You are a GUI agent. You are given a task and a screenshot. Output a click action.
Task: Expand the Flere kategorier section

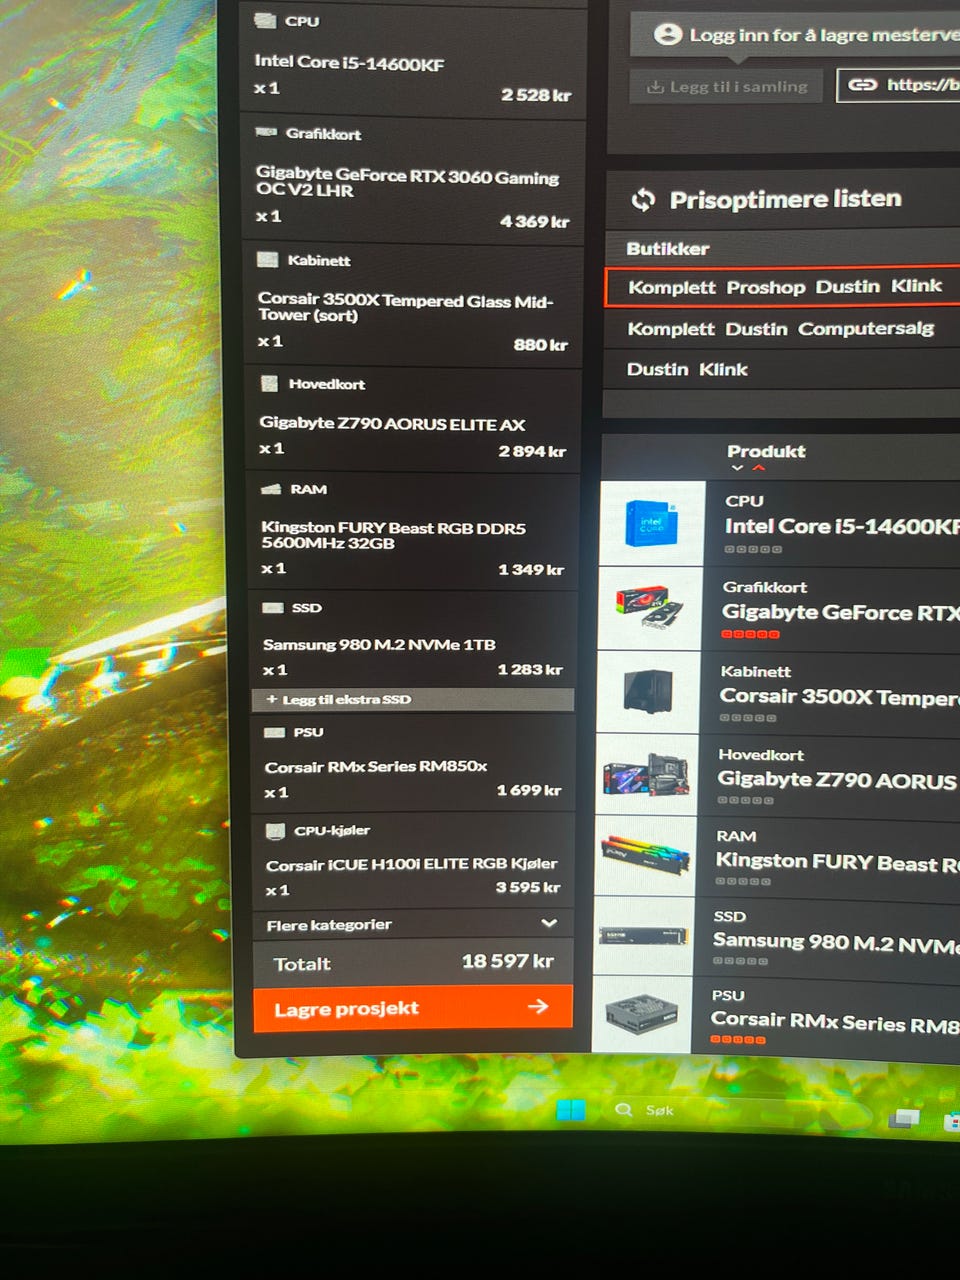(411, 924)
